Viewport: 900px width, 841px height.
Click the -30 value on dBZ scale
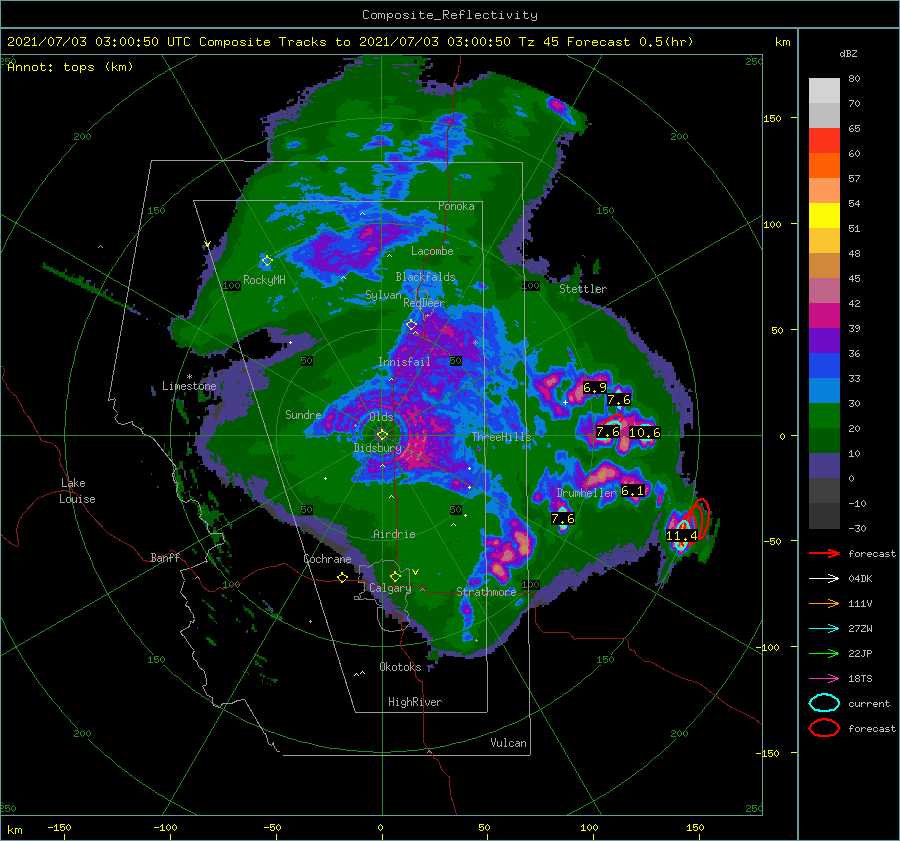pos(857,528)
